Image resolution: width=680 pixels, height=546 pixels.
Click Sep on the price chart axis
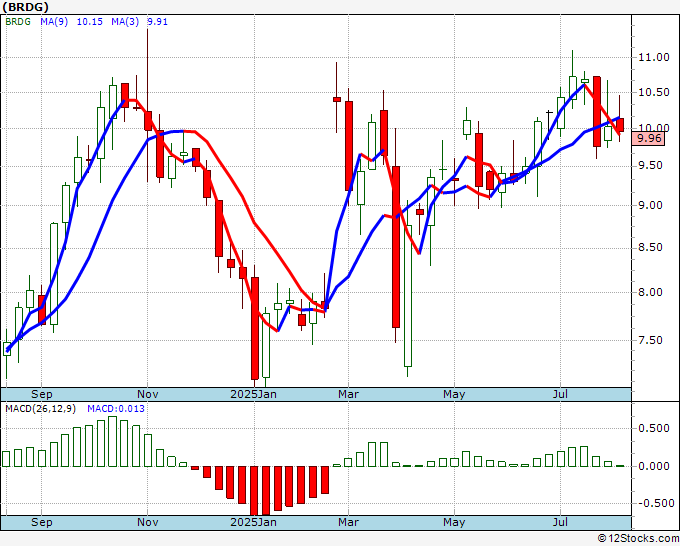click(x=42, y=394)
